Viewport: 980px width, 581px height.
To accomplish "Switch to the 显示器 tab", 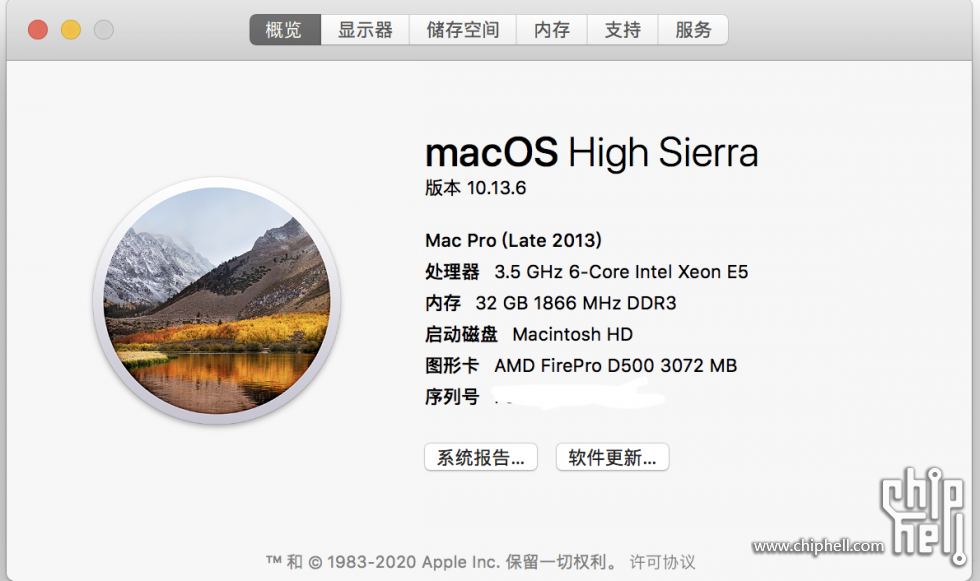I will pos(365,29).
